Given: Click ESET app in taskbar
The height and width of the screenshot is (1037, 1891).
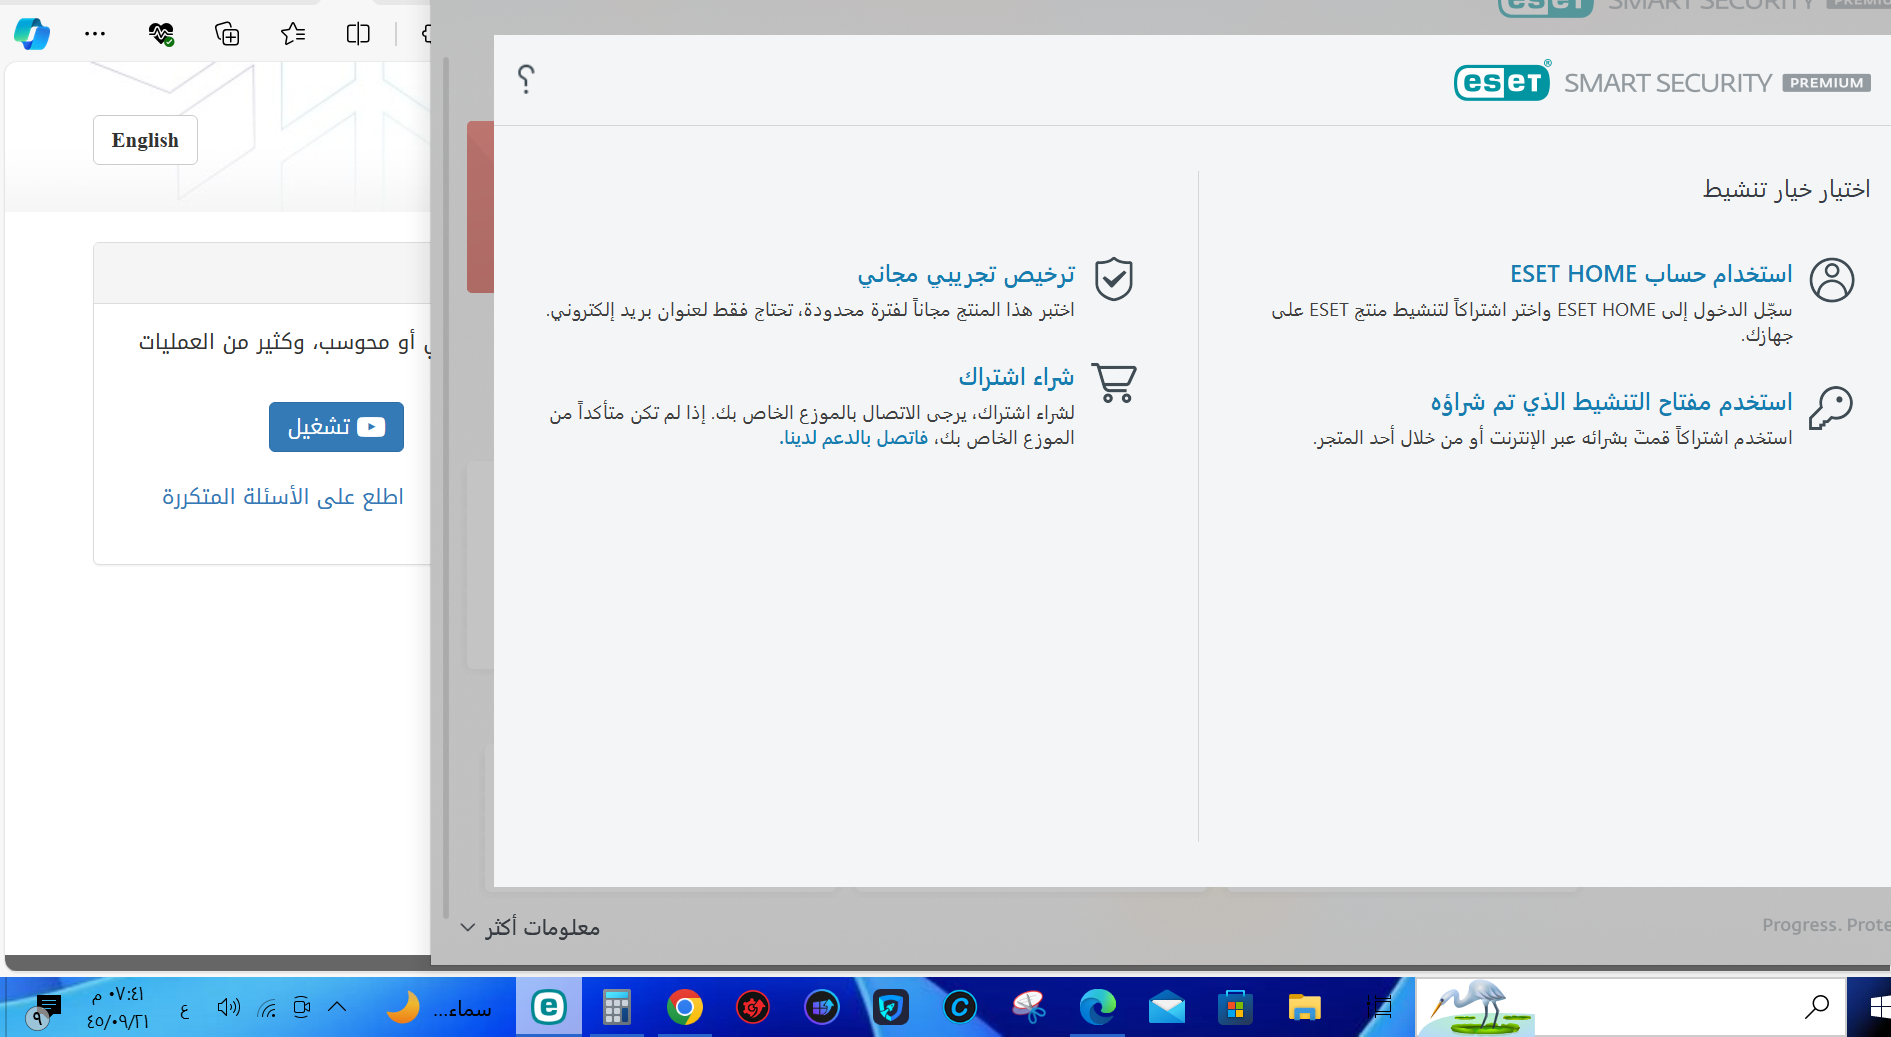Looking at the screenshot, I should tap(549, 1007).
